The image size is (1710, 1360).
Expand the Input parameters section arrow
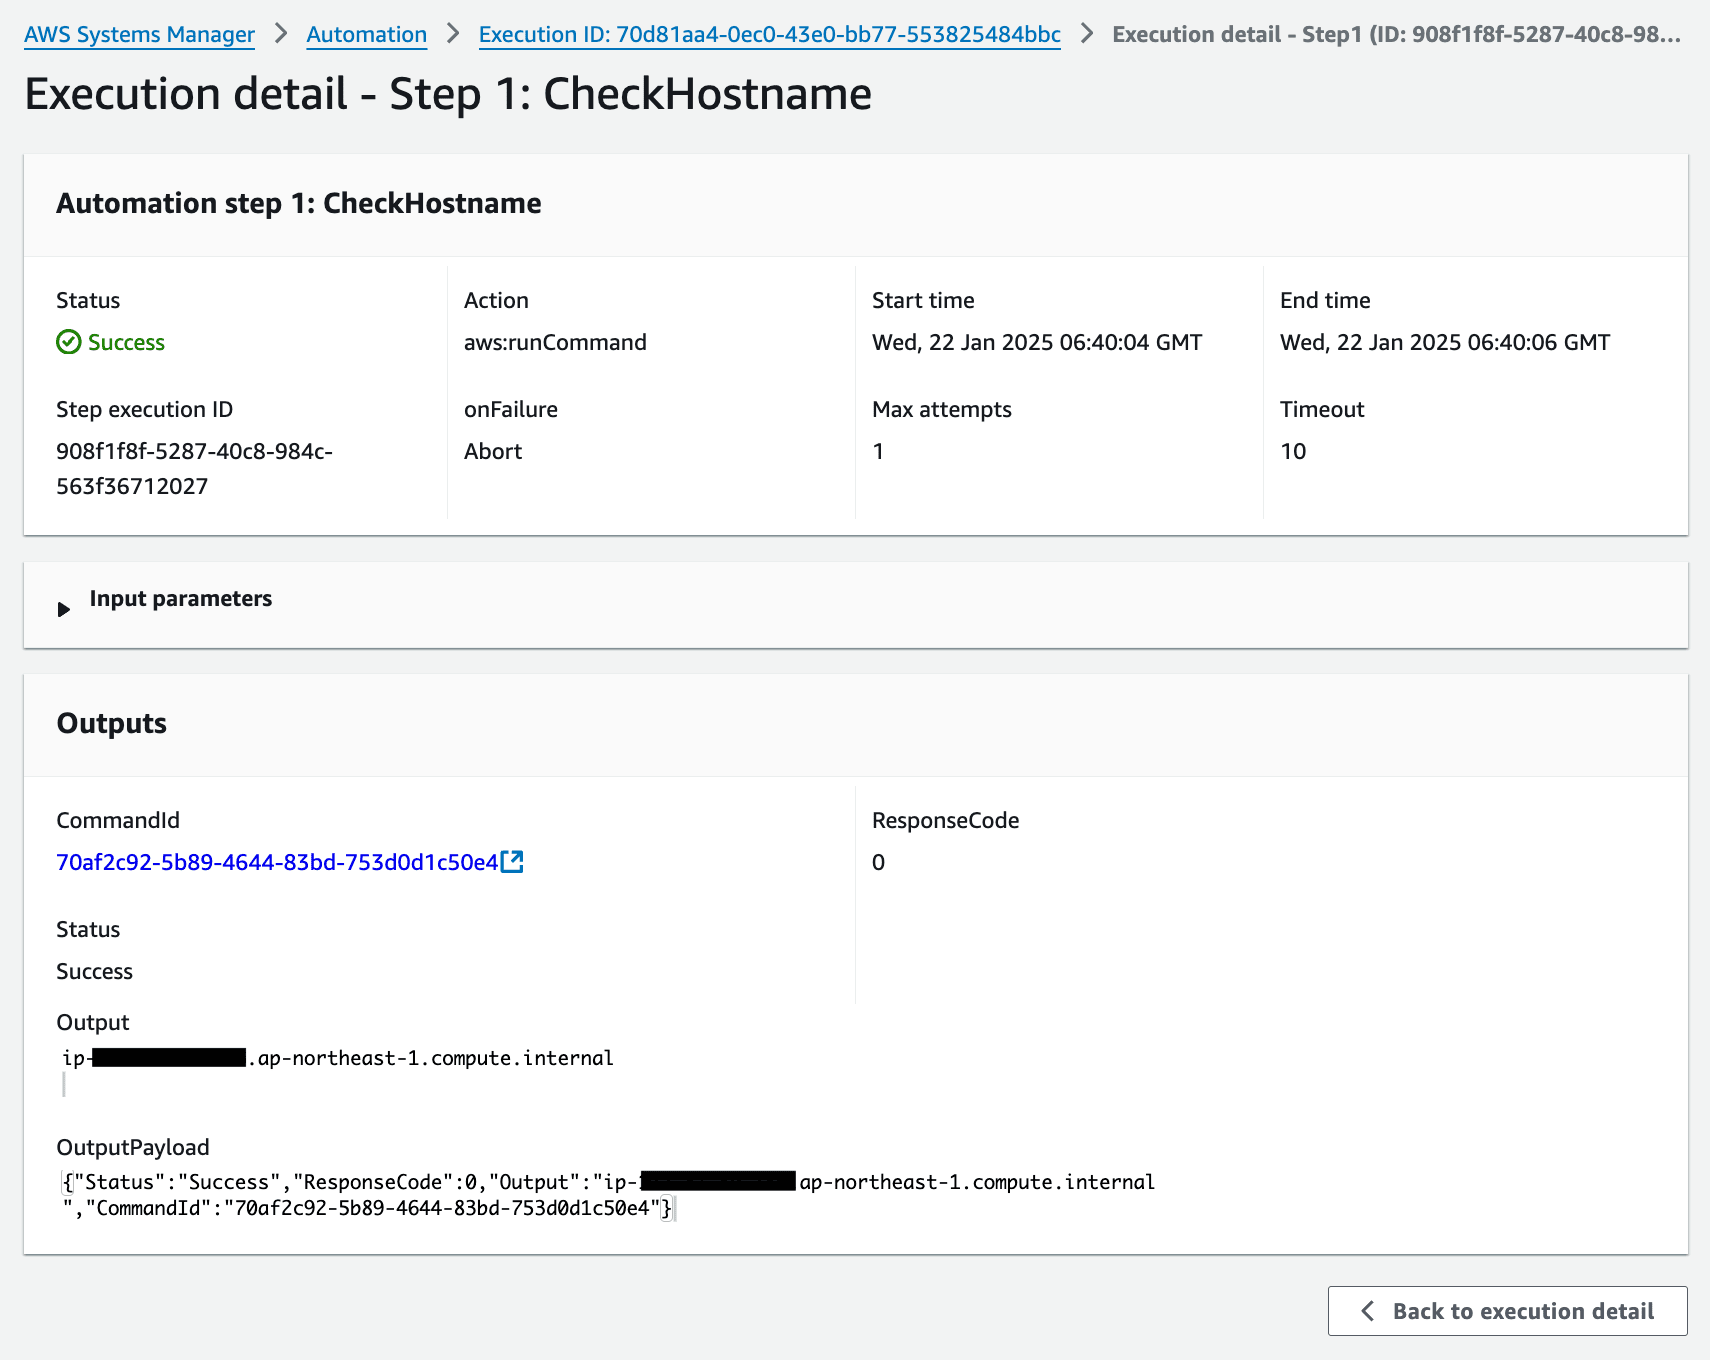click(x=64, y=609)
